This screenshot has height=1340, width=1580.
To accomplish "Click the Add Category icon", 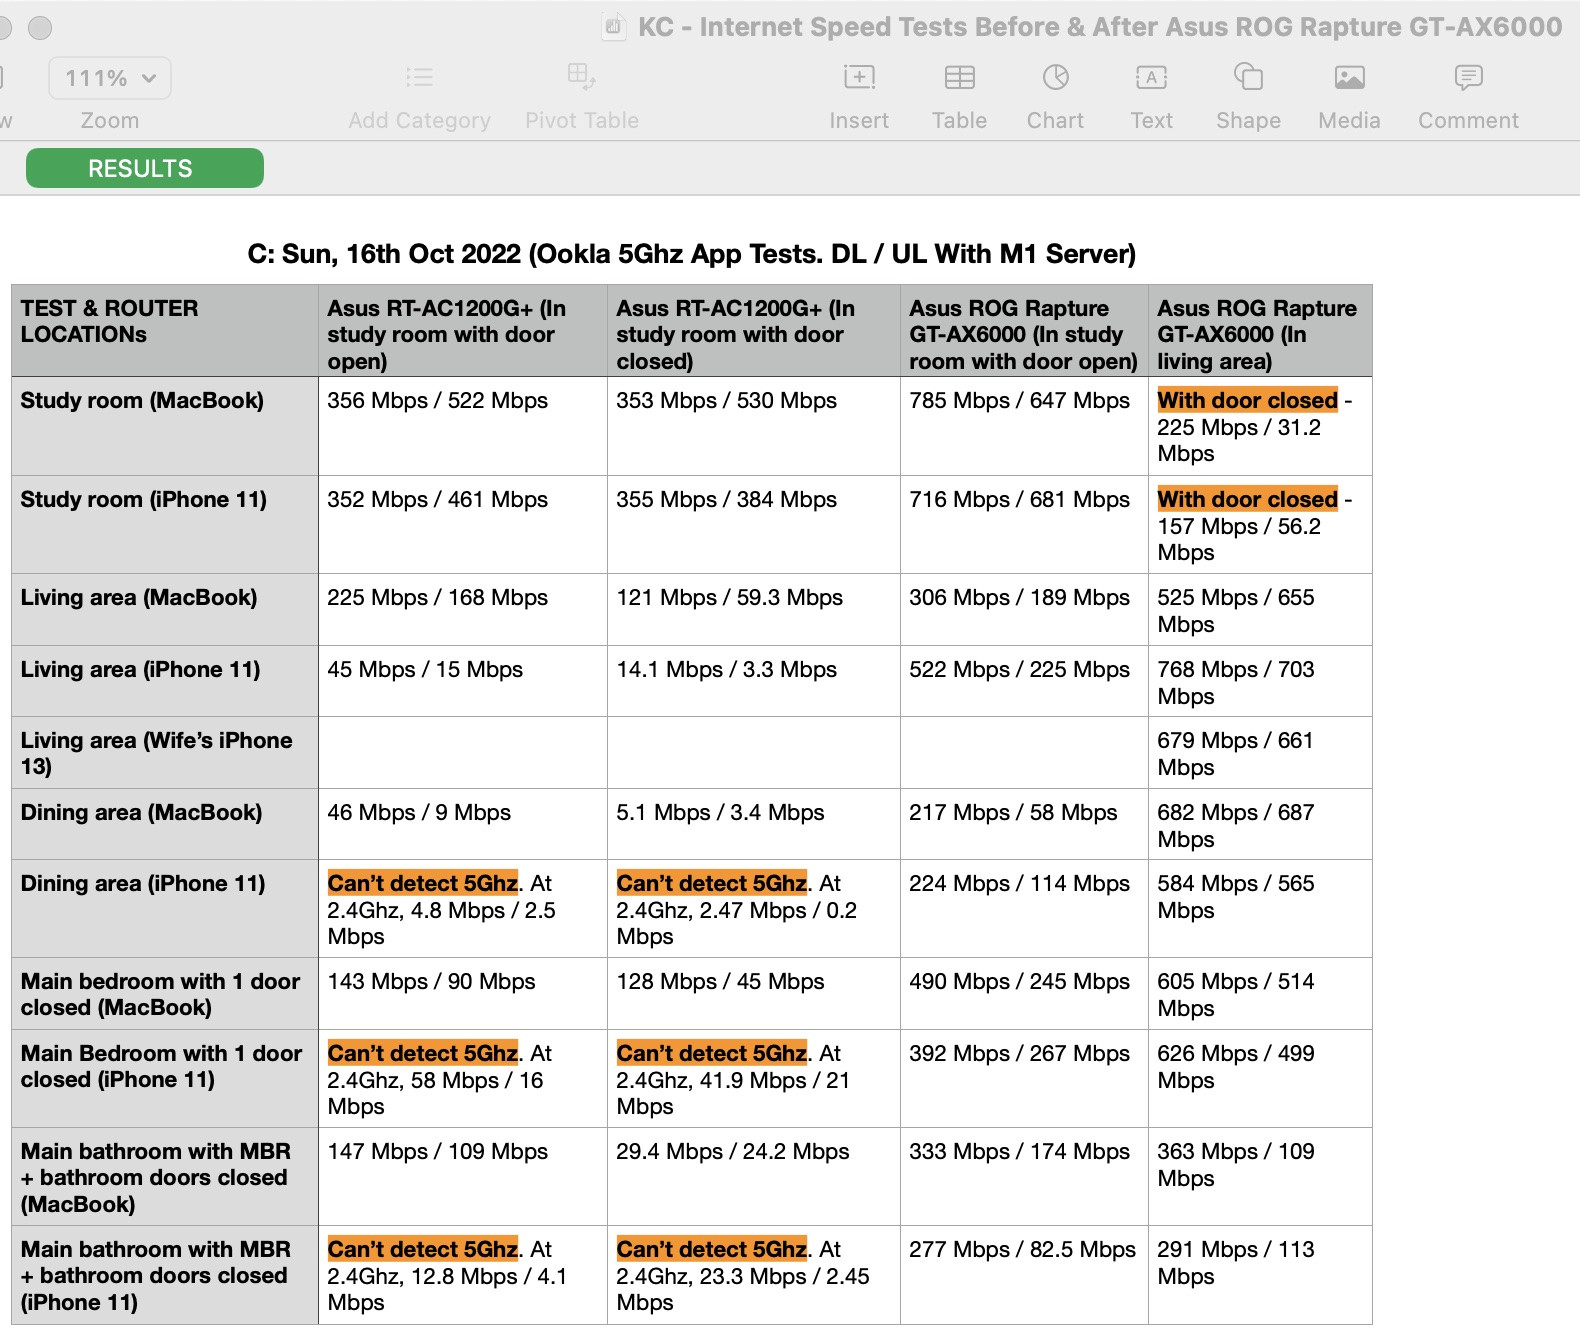I will [419, 77].
